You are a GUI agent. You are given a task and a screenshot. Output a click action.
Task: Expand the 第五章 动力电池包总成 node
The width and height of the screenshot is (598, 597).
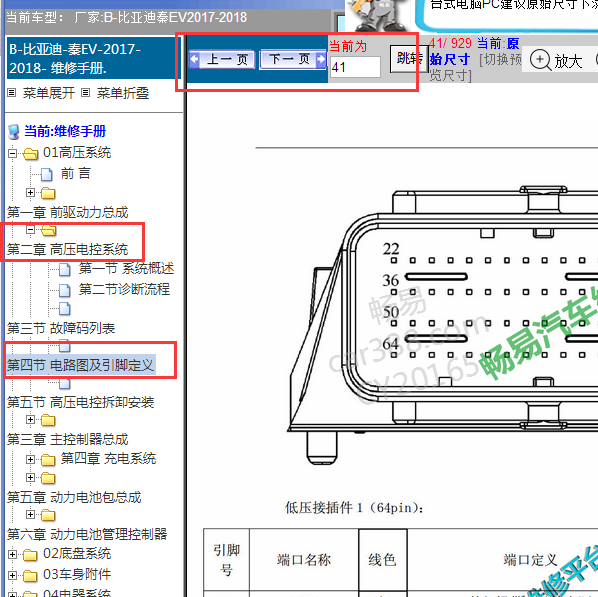[31, 477]
